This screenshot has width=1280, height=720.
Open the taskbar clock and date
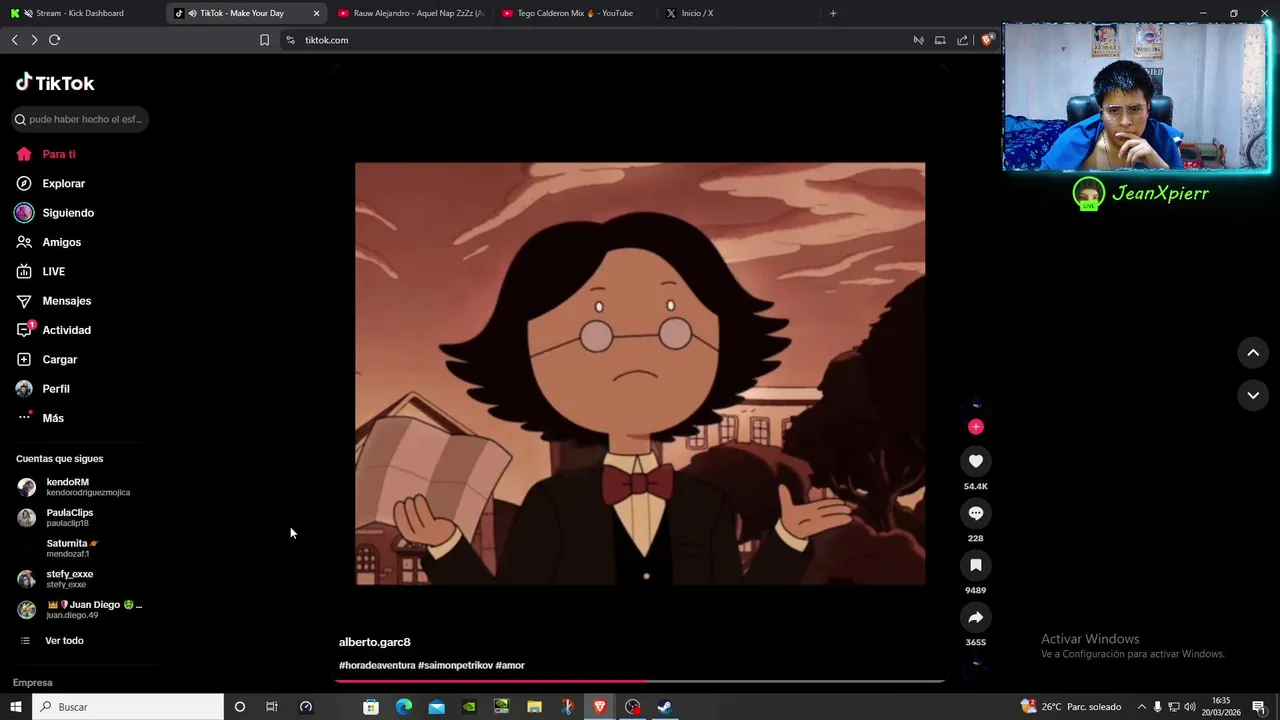point(1222,707)
